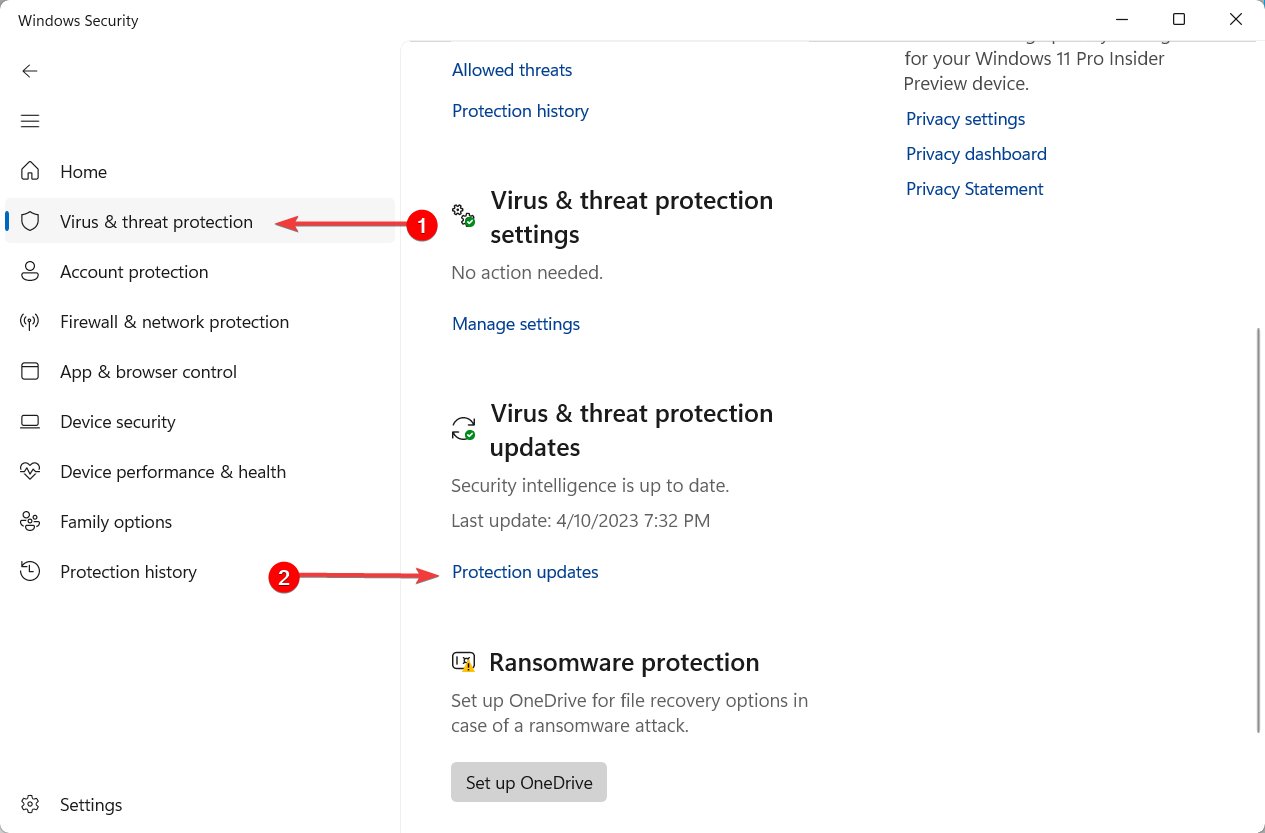The image size is (1265, 833).
Task: Click the Manage settings link
Action: click(x=516, y=324)
